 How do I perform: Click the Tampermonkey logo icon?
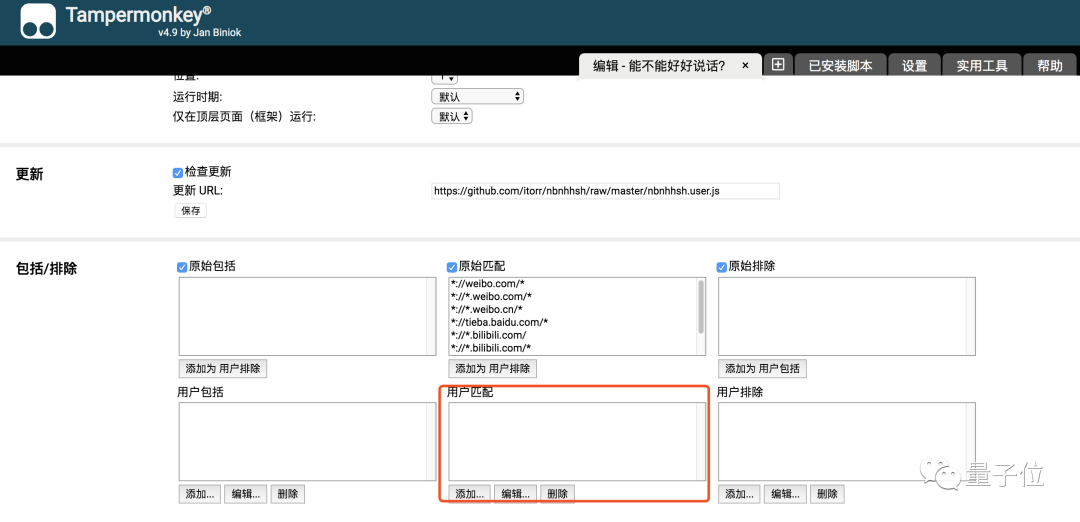pyautogui.click(x=38, y=21)
